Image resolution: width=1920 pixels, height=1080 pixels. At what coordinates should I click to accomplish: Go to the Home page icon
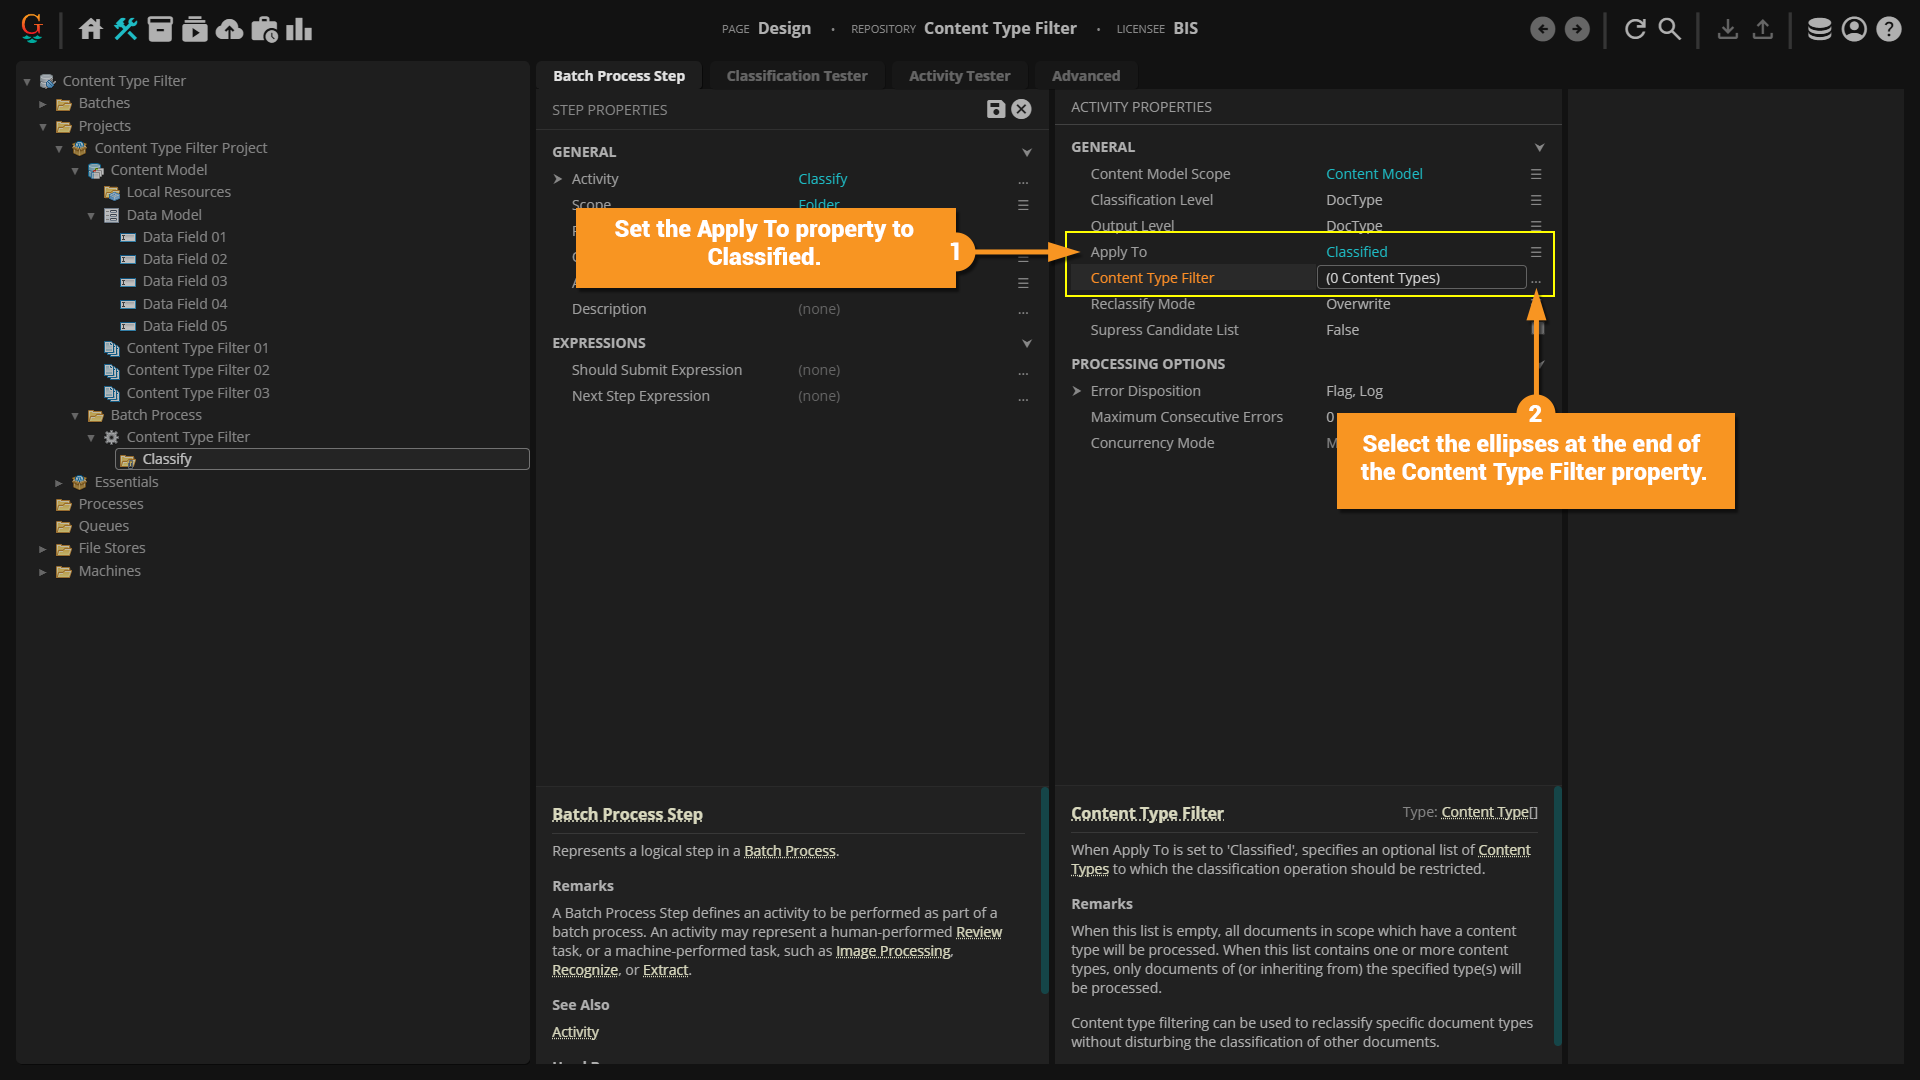[x=91, y=29]
